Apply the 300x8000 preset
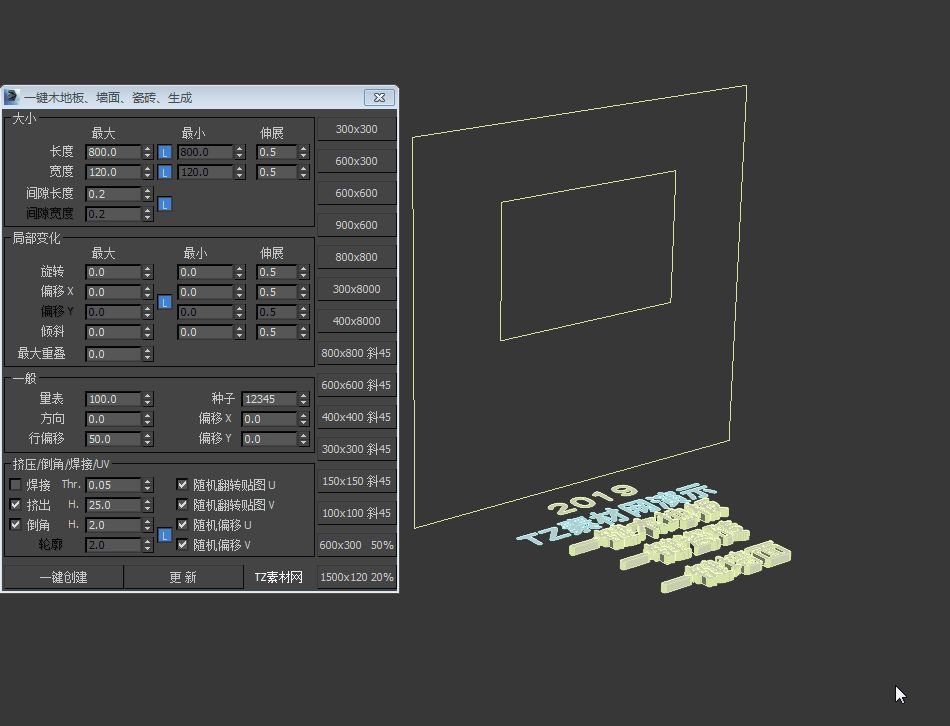Viewport: 950px width, 726px height. [x=357, y=289]
